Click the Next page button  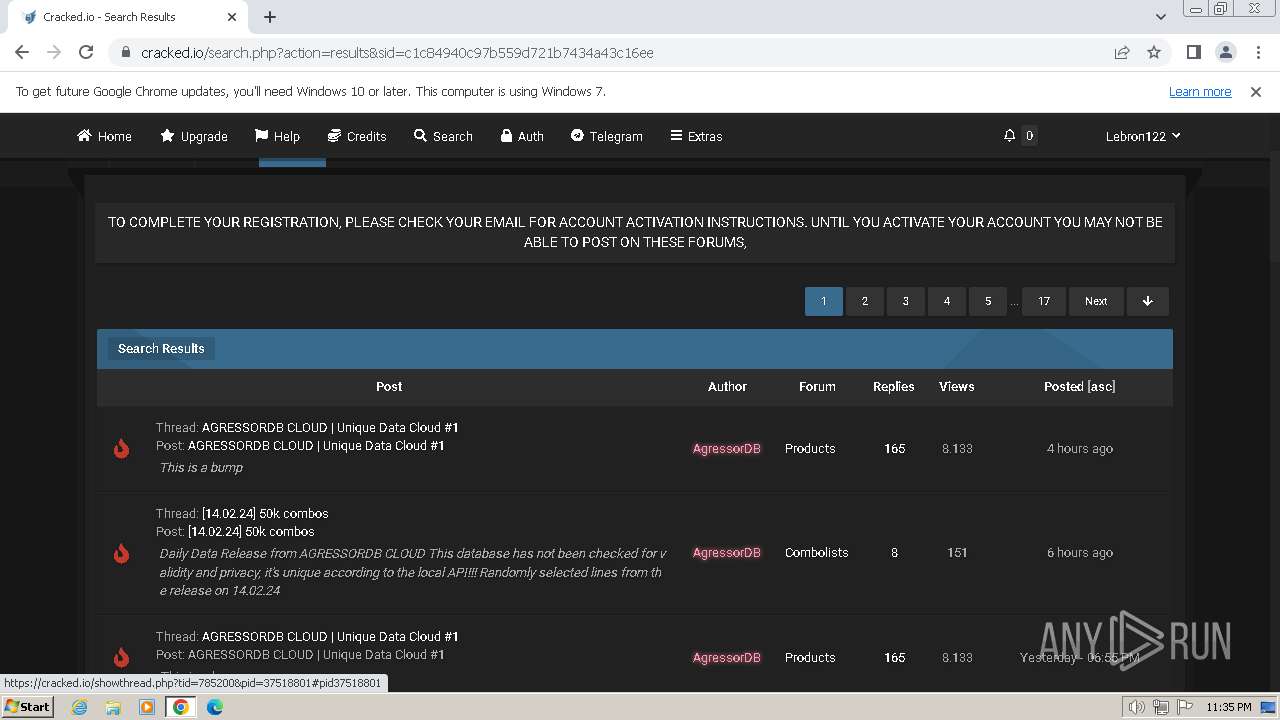click(1096, 301)
